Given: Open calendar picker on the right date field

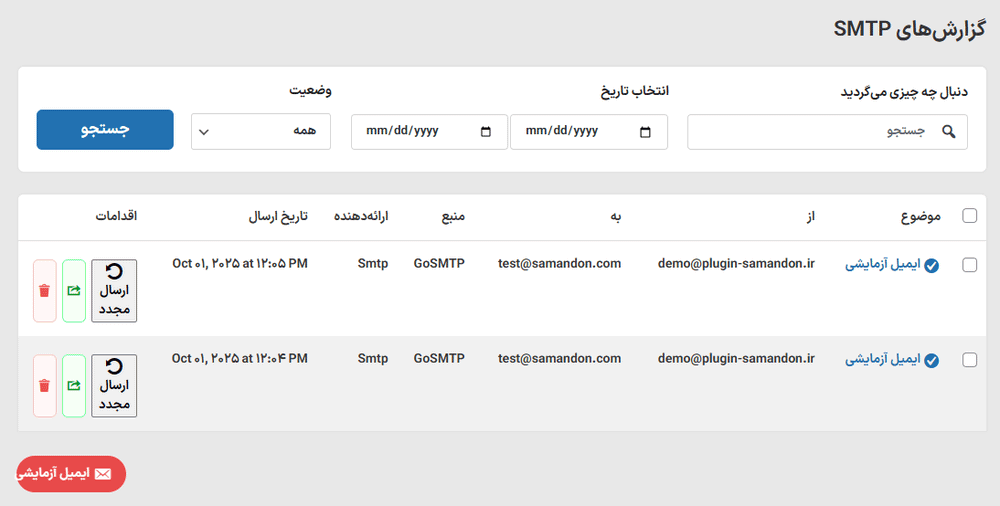Looking at the screenshot, I should [x=645, y=131].
